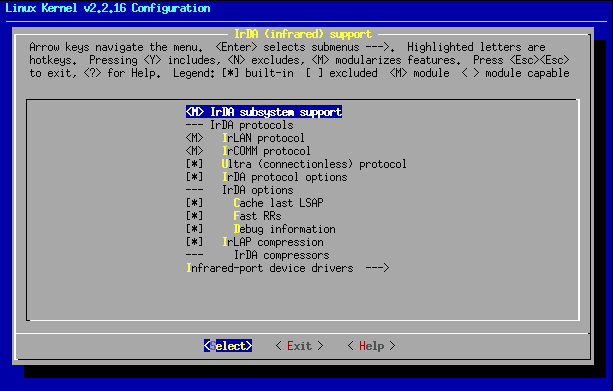Click the Exit button

pos(299,346)
